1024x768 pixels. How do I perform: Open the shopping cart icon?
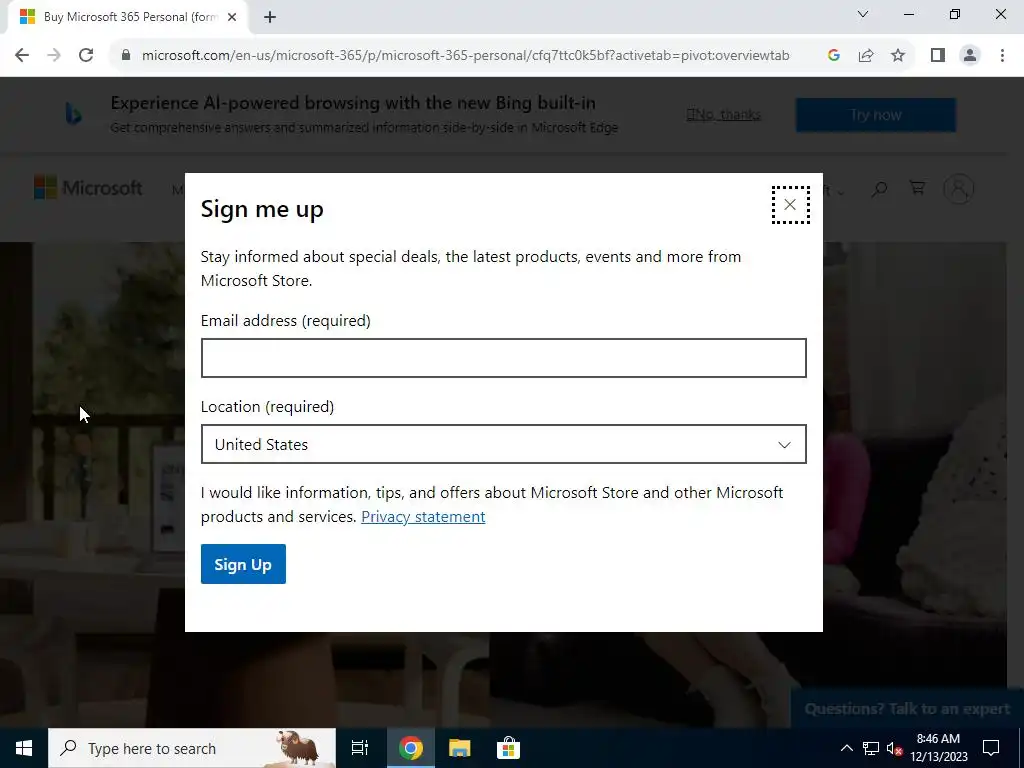[918, 188]
